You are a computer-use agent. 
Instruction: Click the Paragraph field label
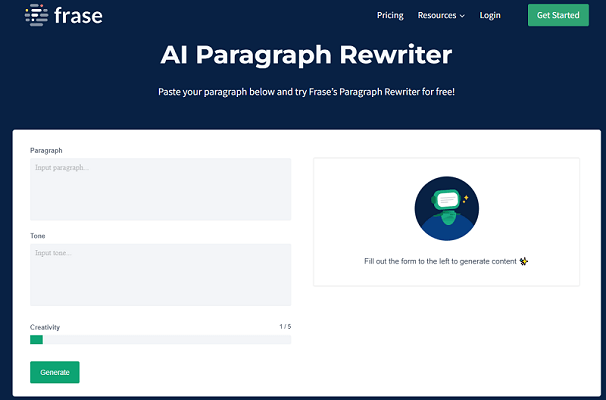[46, 150]
